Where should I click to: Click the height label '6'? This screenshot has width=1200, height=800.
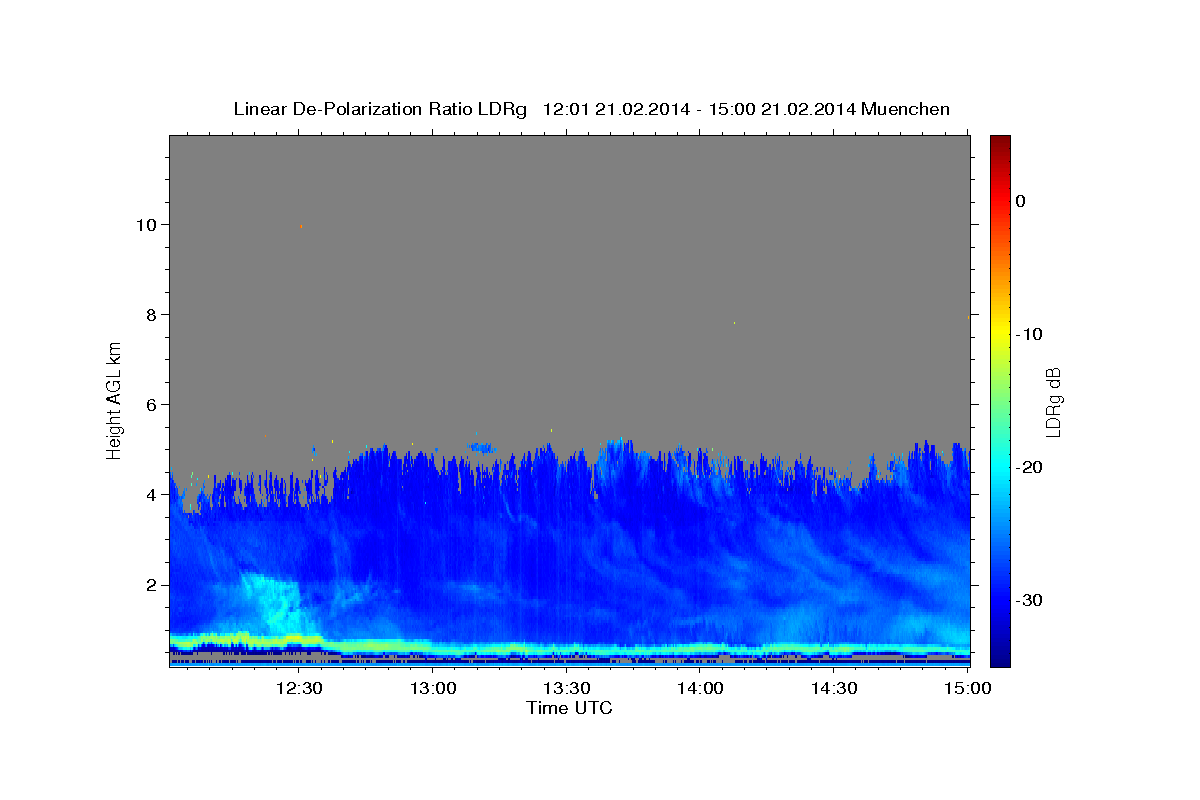point(152,404)
